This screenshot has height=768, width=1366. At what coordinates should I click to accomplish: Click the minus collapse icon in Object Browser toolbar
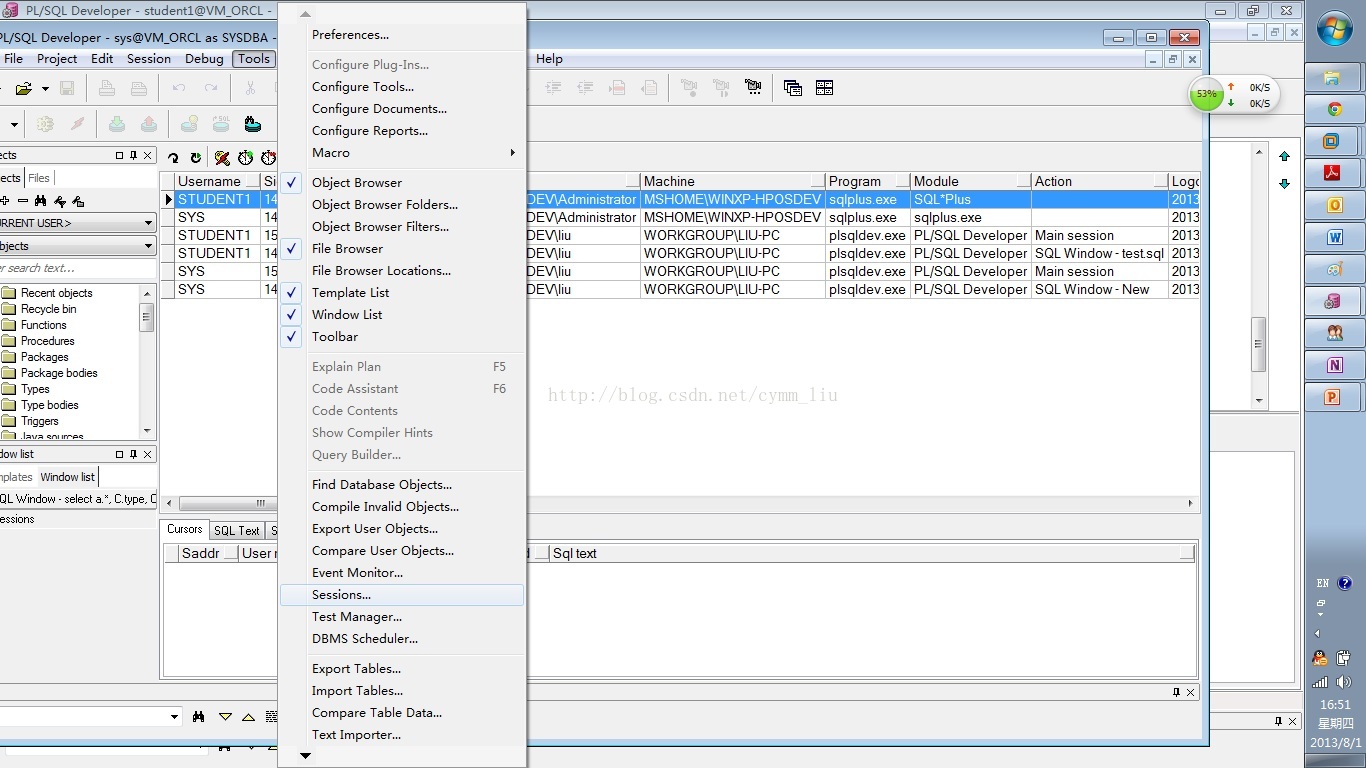23,201
